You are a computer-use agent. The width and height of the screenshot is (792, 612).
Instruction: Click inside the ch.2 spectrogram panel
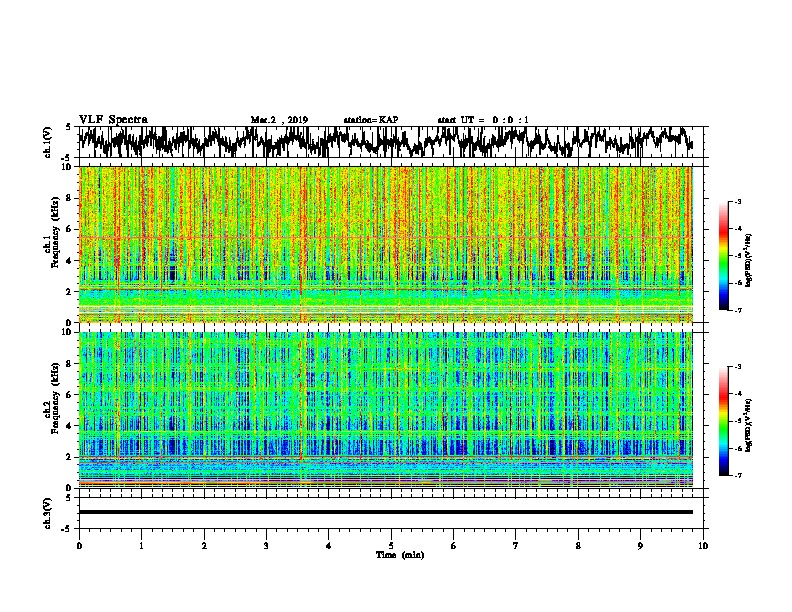pyautogui.click(x=385, y=410)
